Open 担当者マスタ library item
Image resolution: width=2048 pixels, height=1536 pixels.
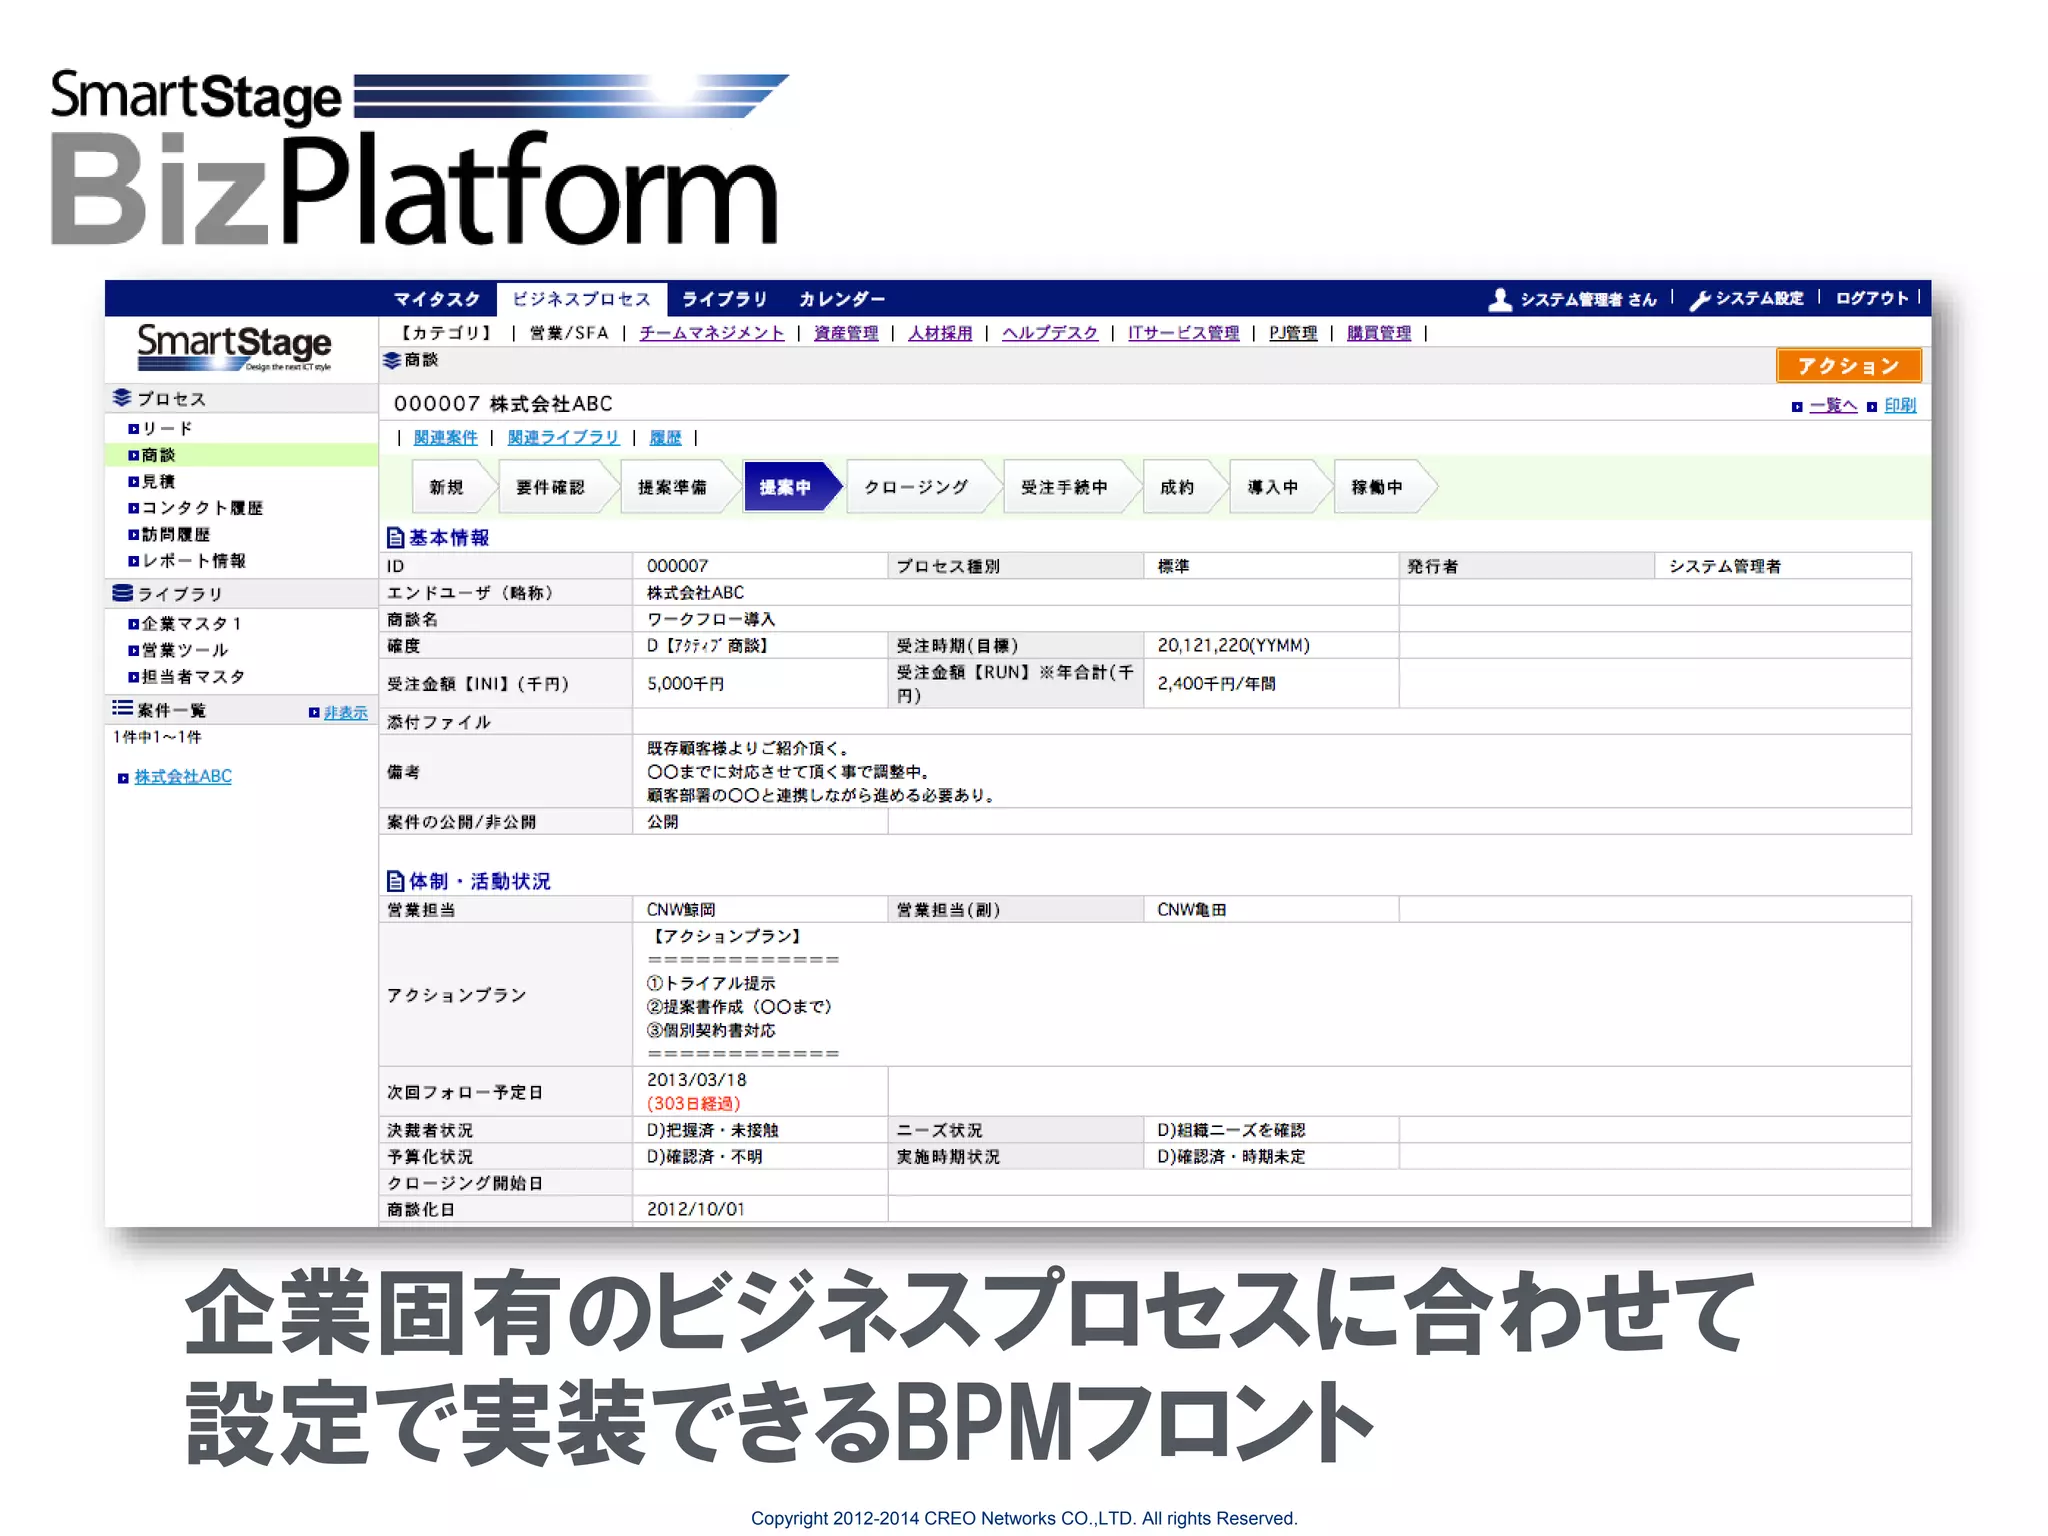(193, 677)
